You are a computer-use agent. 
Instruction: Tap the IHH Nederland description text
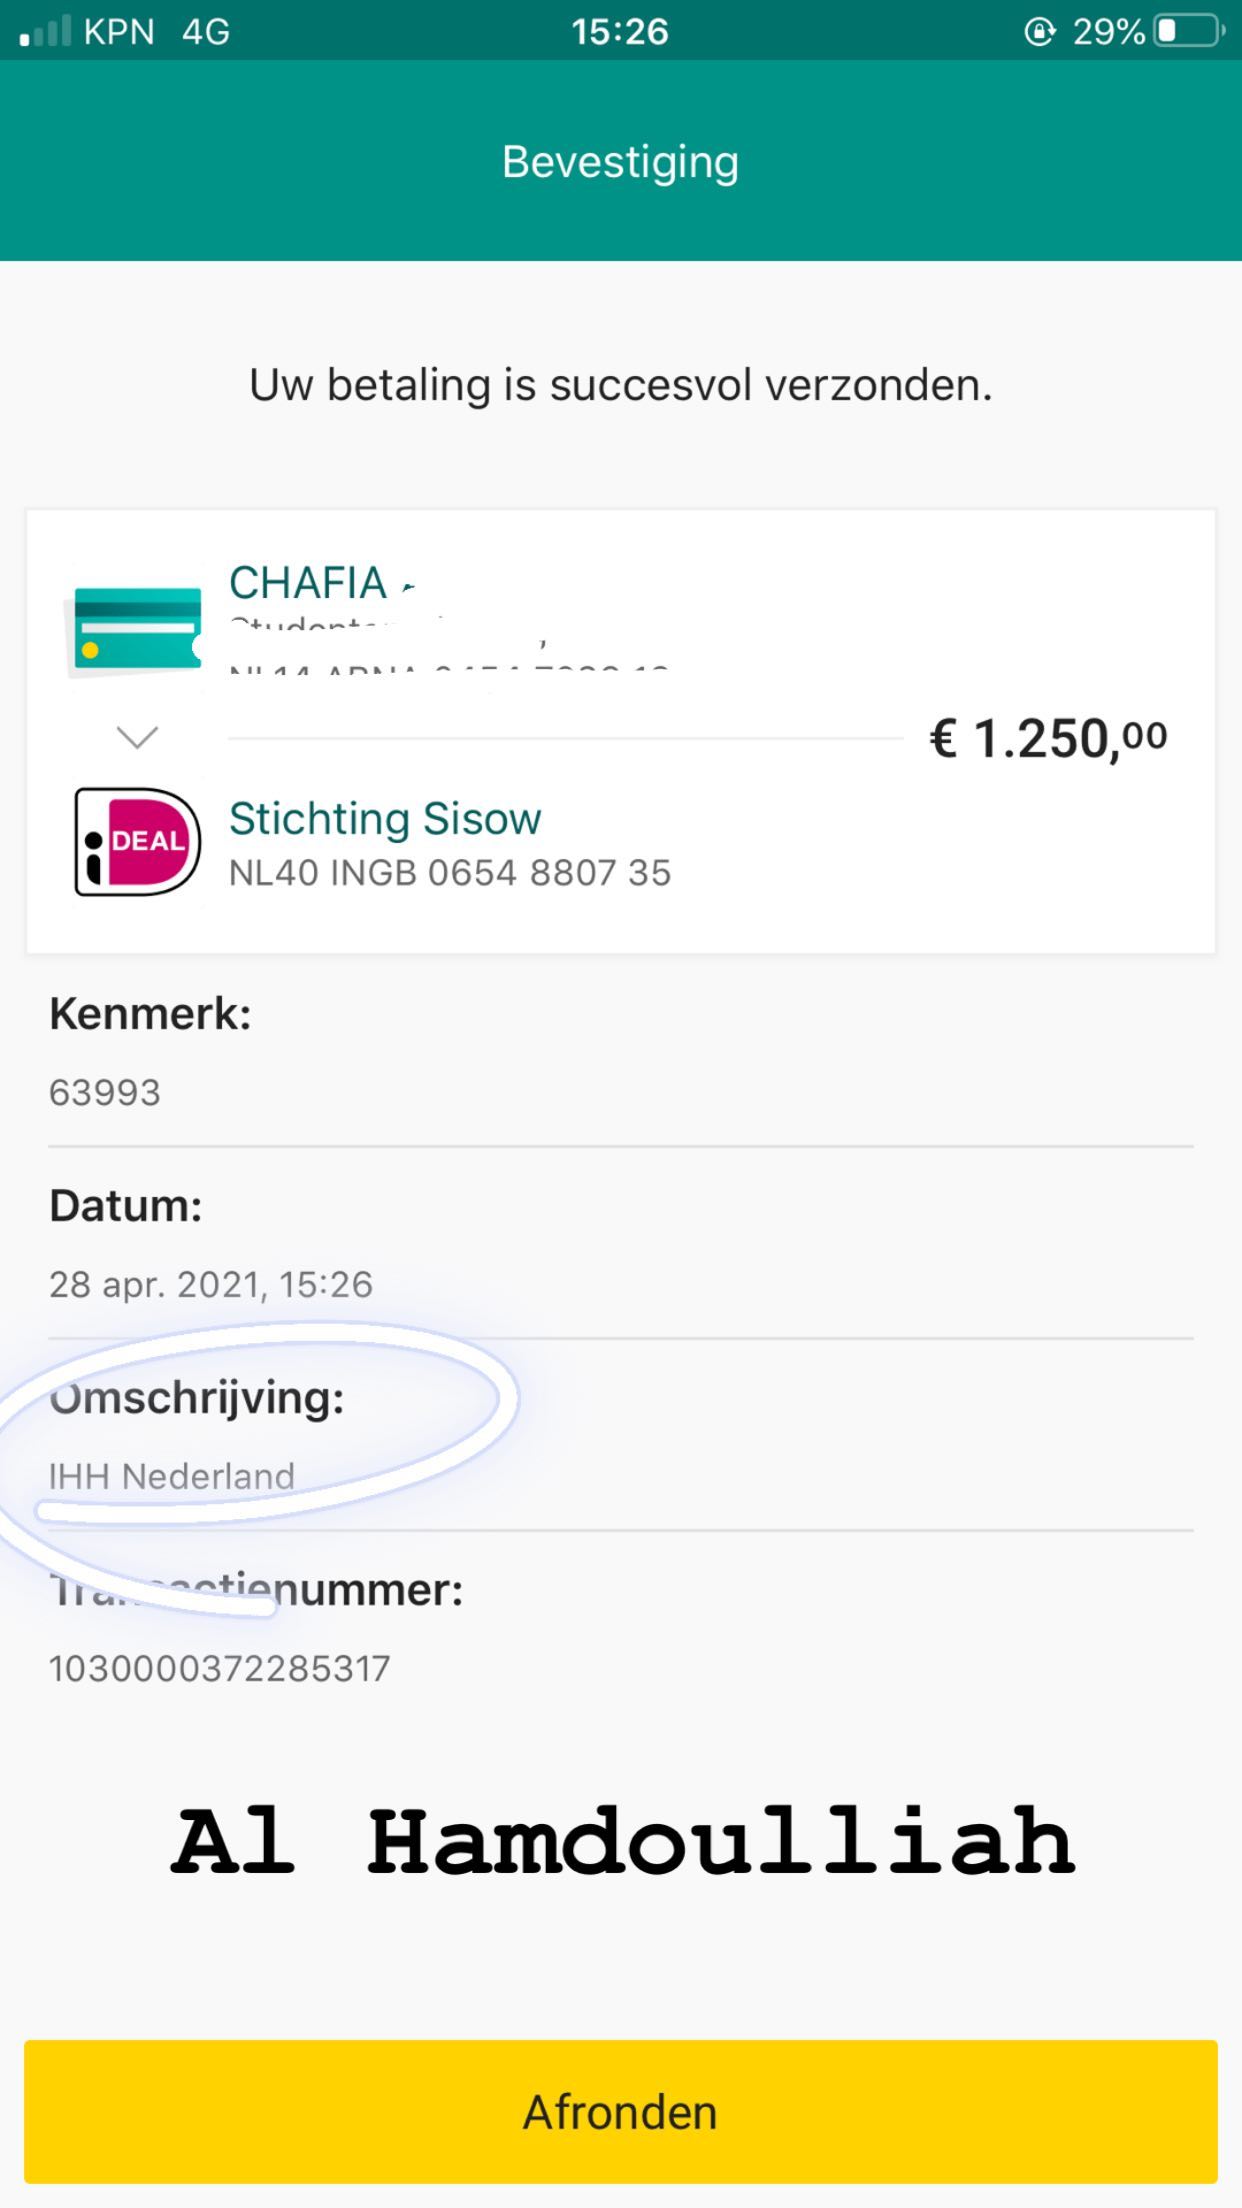(172, 1476)
